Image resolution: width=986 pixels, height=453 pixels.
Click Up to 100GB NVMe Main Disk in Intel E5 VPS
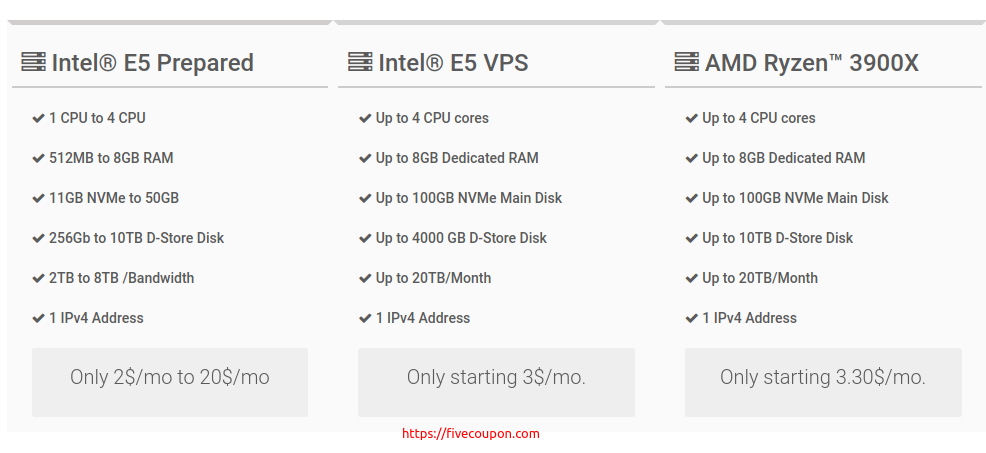[x=469, y=198]
